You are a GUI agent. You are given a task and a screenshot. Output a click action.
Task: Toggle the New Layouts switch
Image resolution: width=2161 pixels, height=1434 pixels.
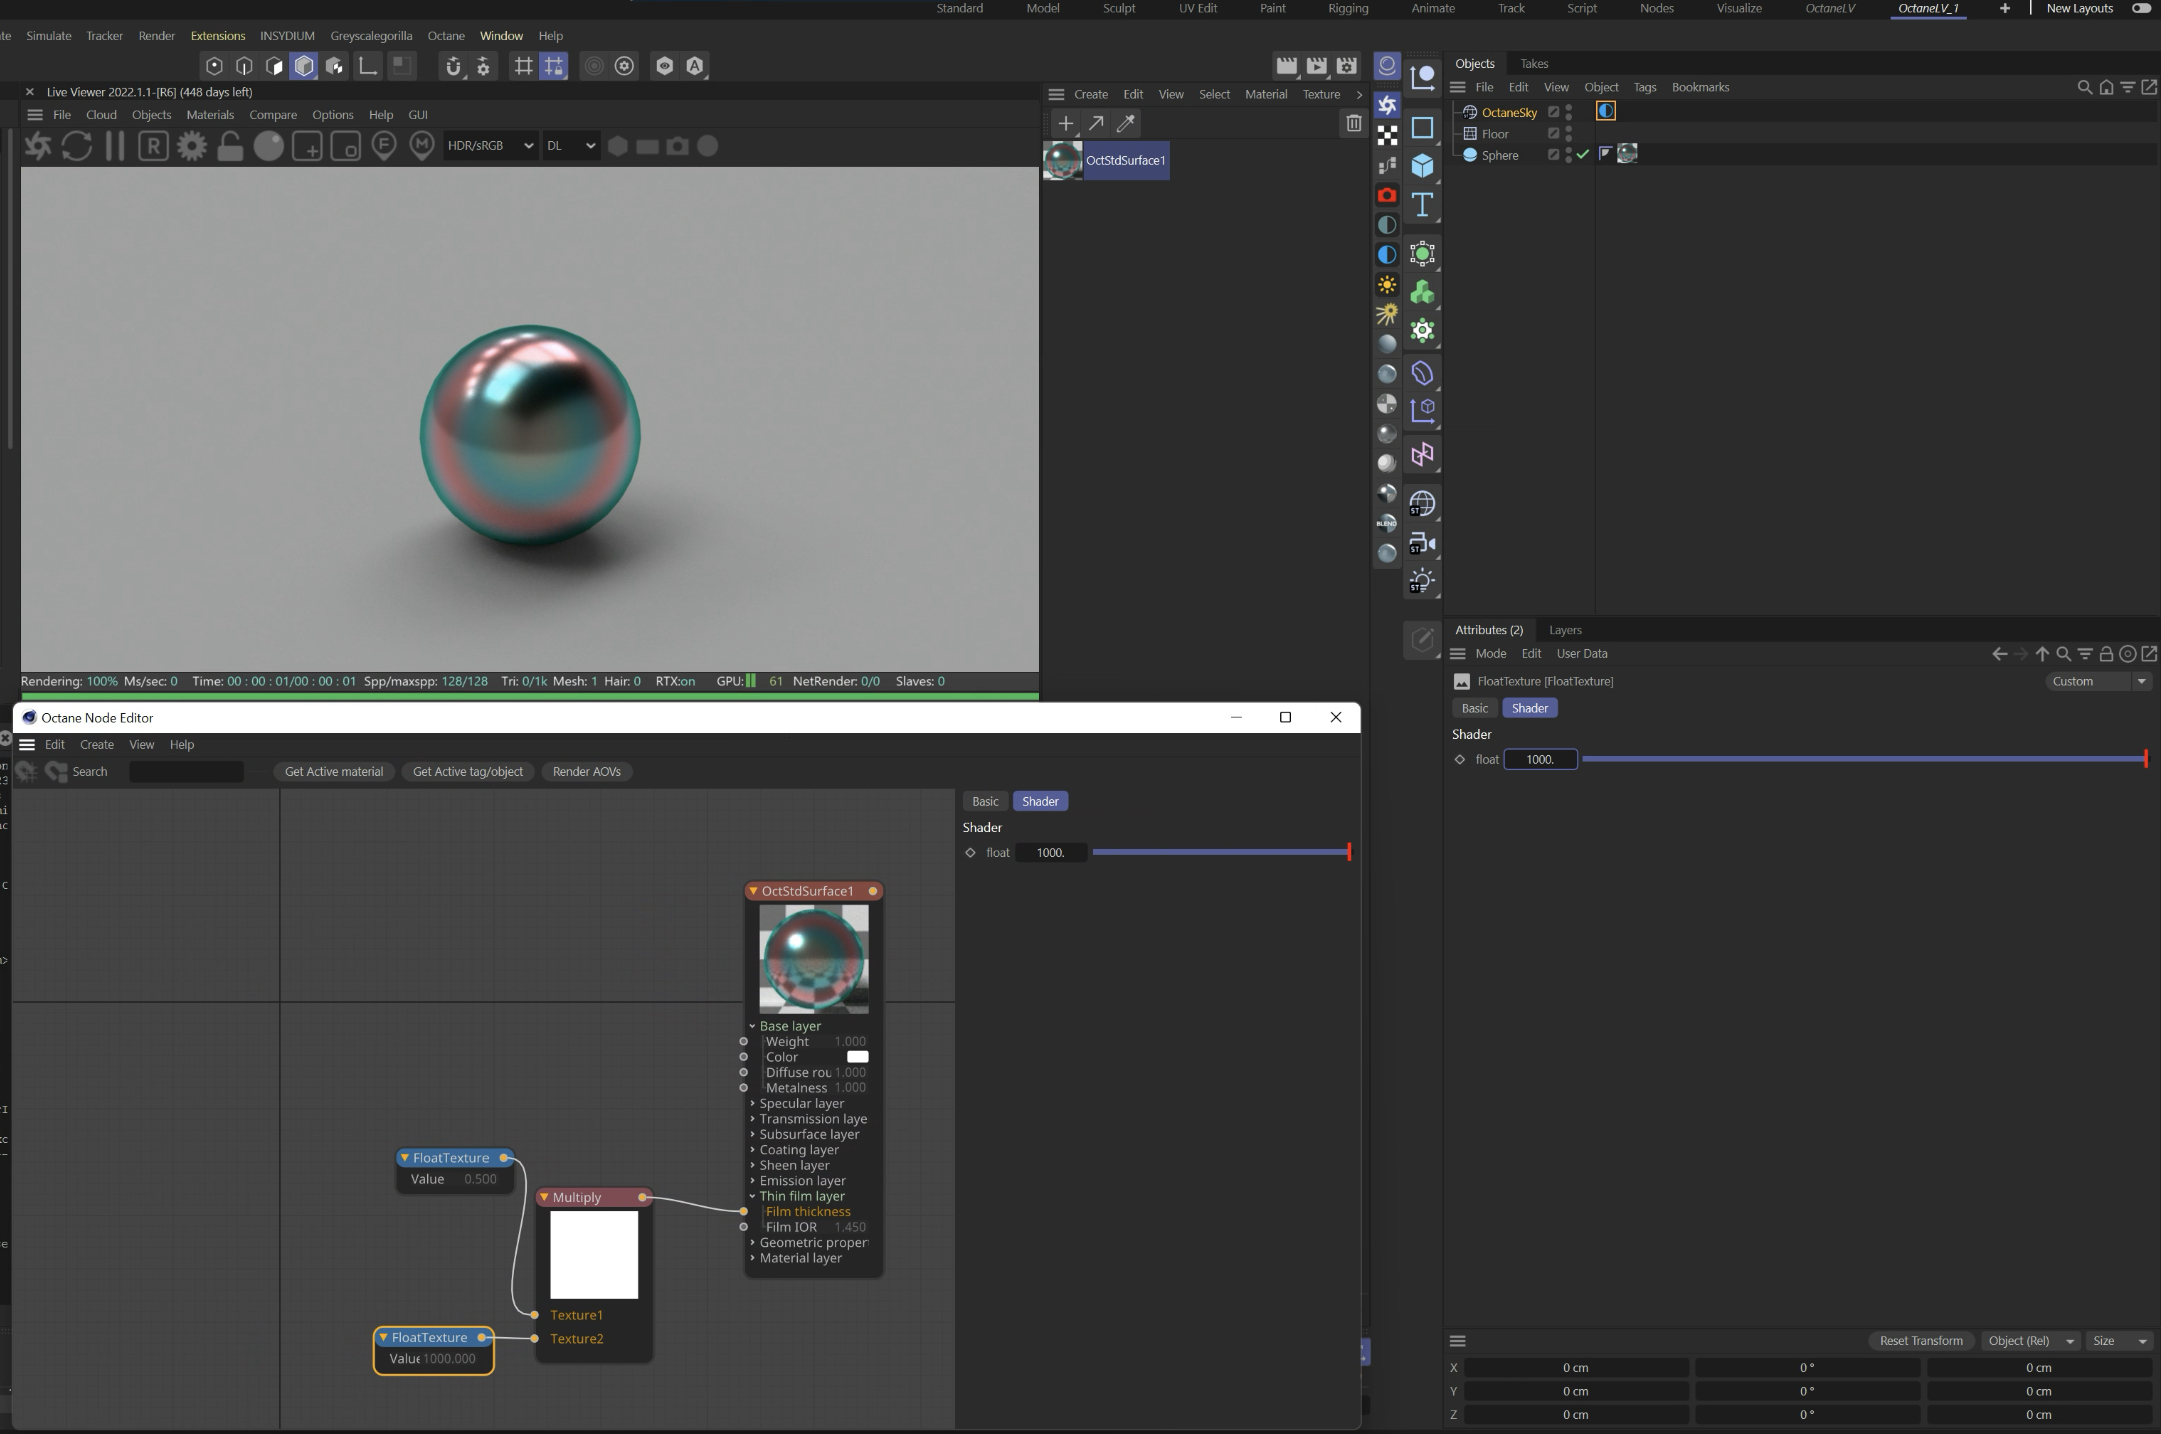pyautogui.click(x=2141, y=8)
